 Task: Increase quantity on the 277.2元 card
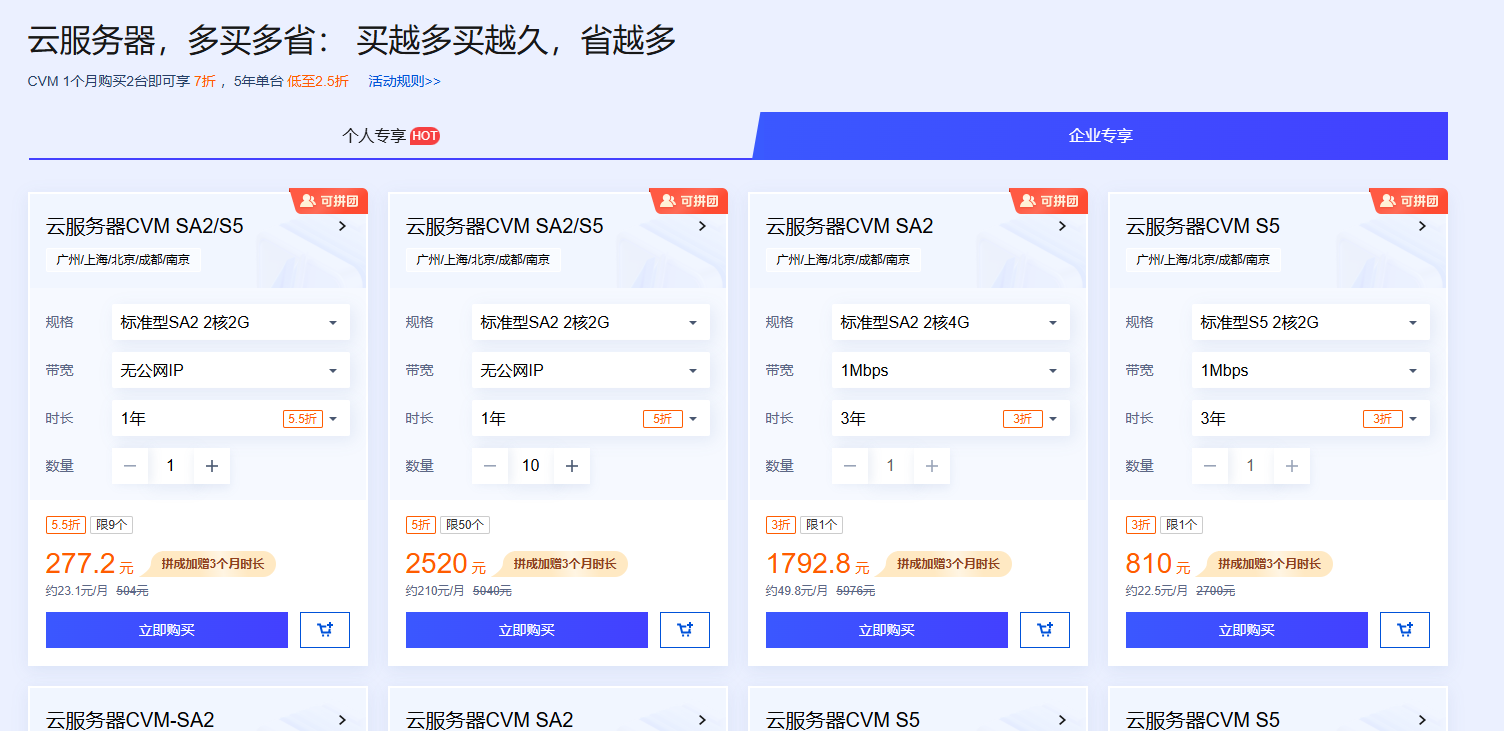coord(212,466)
